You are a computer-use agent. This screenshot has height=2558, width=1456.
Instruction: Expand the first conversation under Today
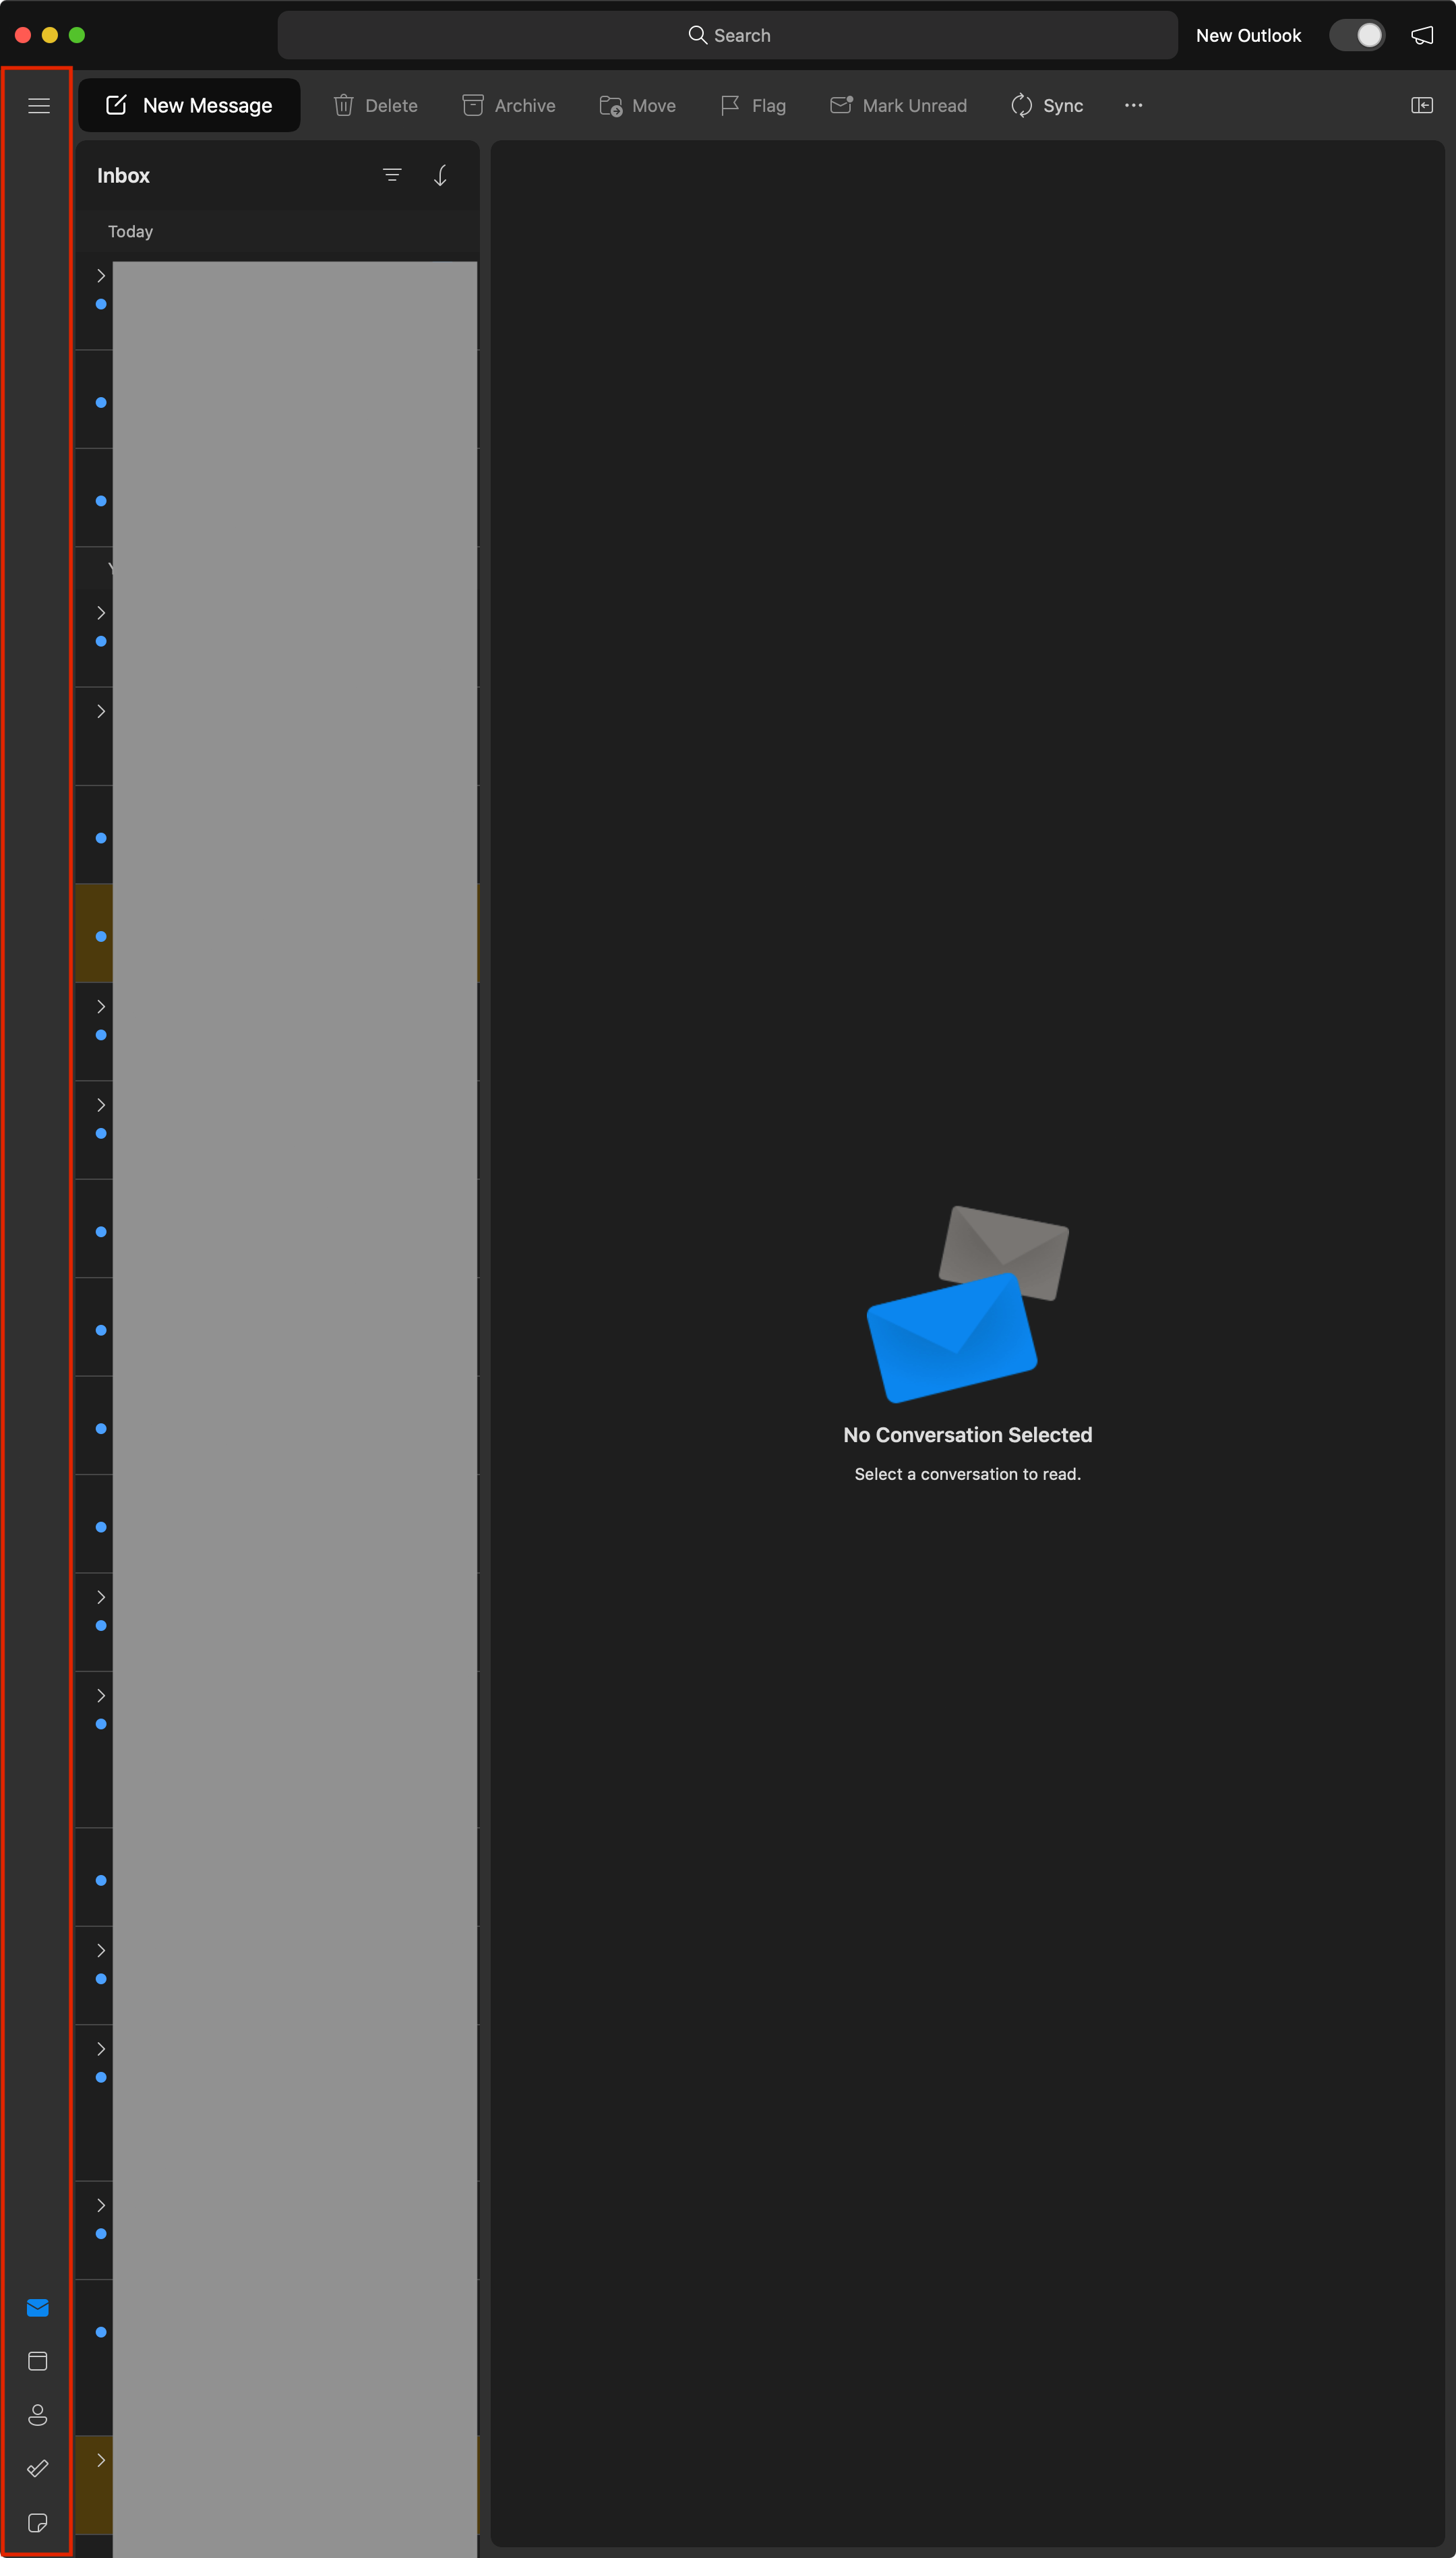101,276
